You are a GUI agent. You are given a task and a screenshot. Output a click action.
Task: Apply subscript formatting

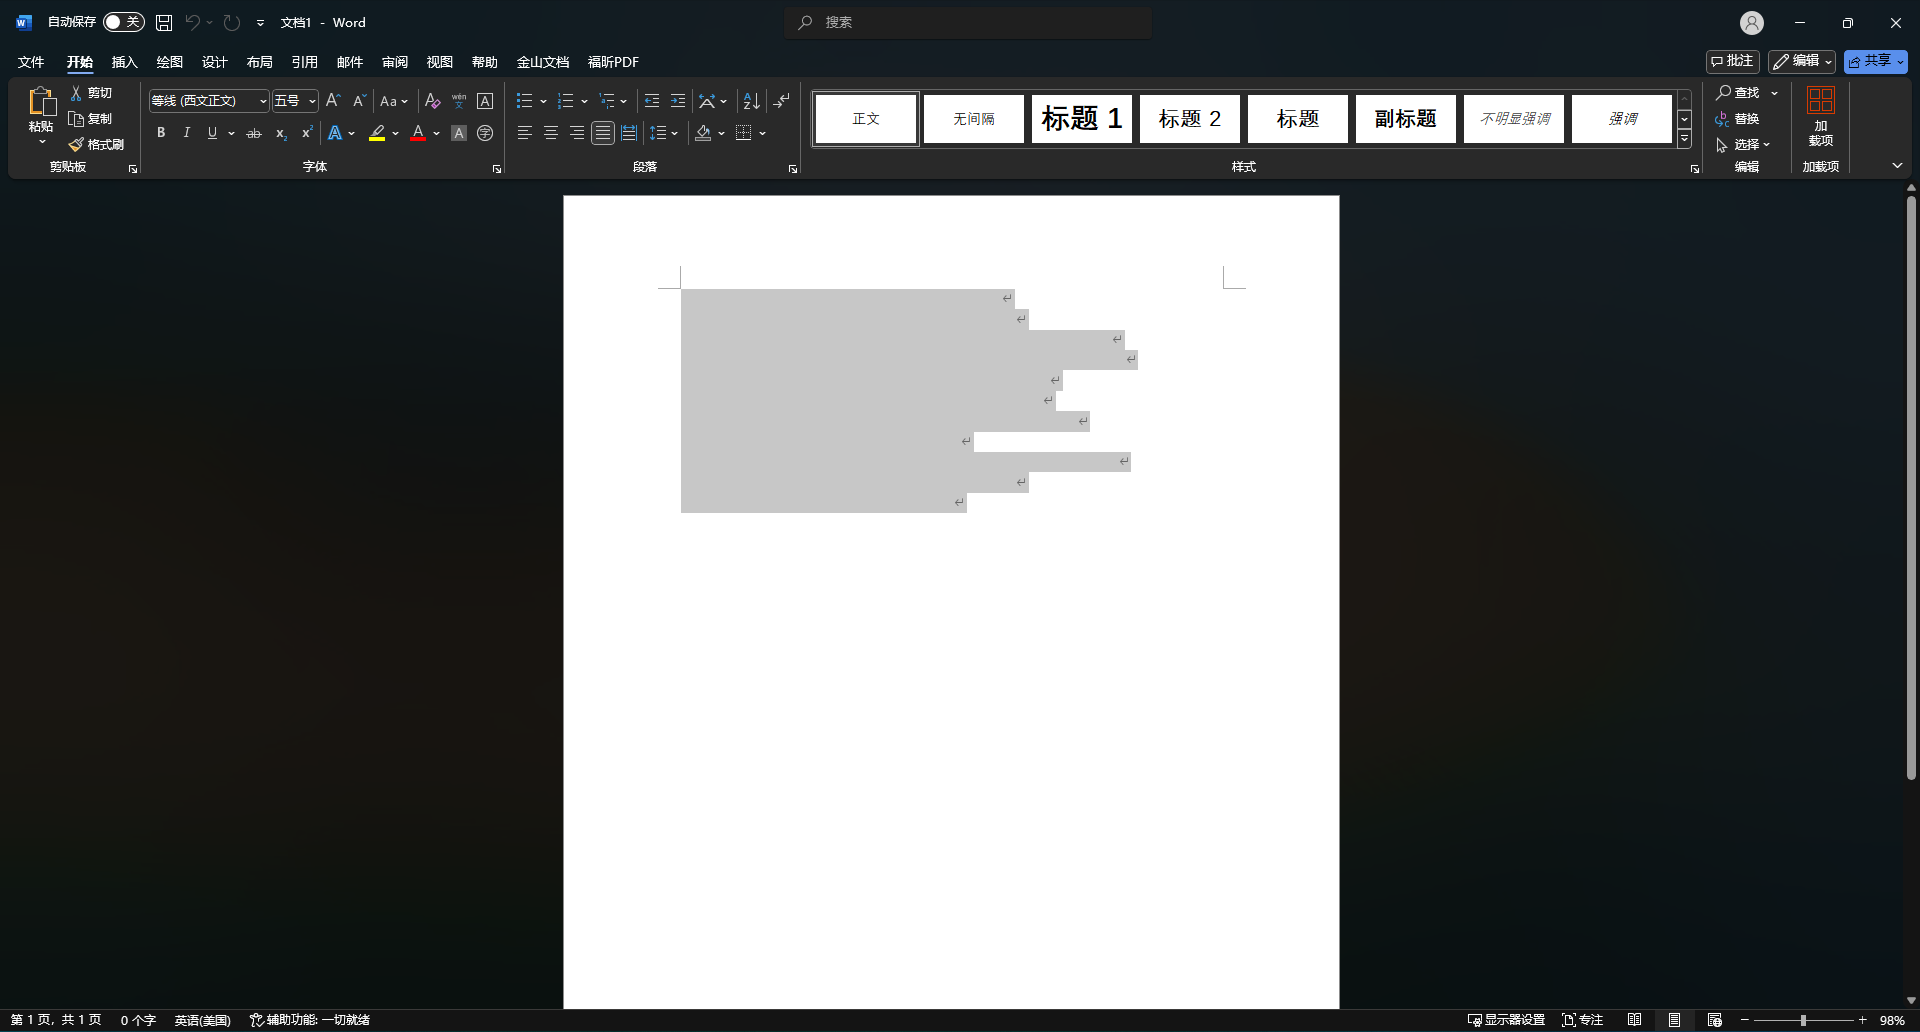tap(281, 133)
